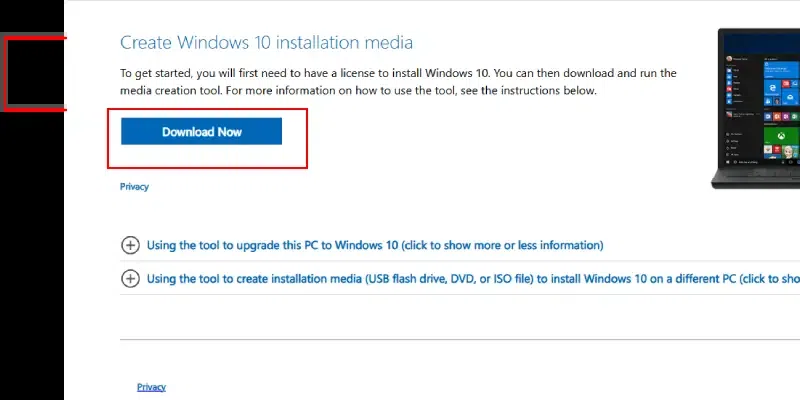Screen dimensions: 800x400
Task: Click the plus icon beside upgrade this PC
Action: tap(130, 245)
